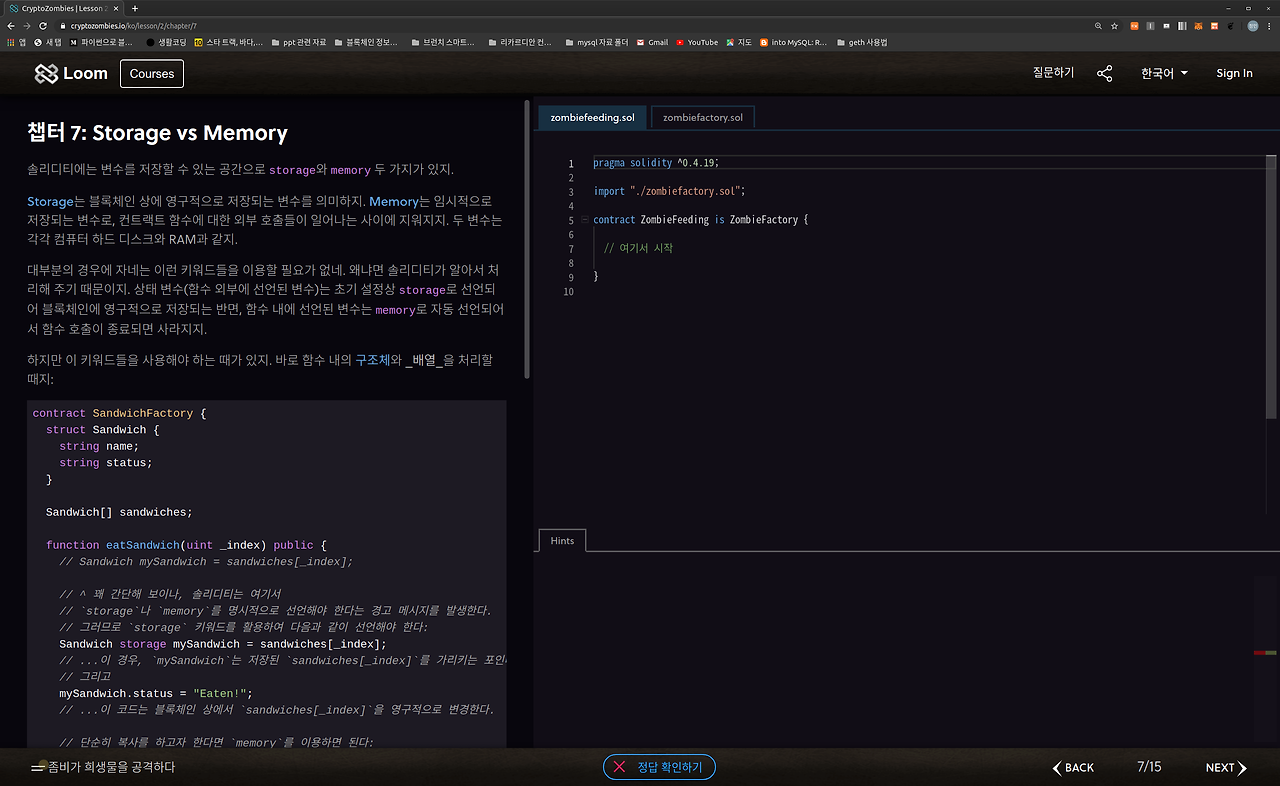Open the 한국어 language dropdown
Image resolution: width=1280 pixels, height=786 pixels.
(1164, 73)
